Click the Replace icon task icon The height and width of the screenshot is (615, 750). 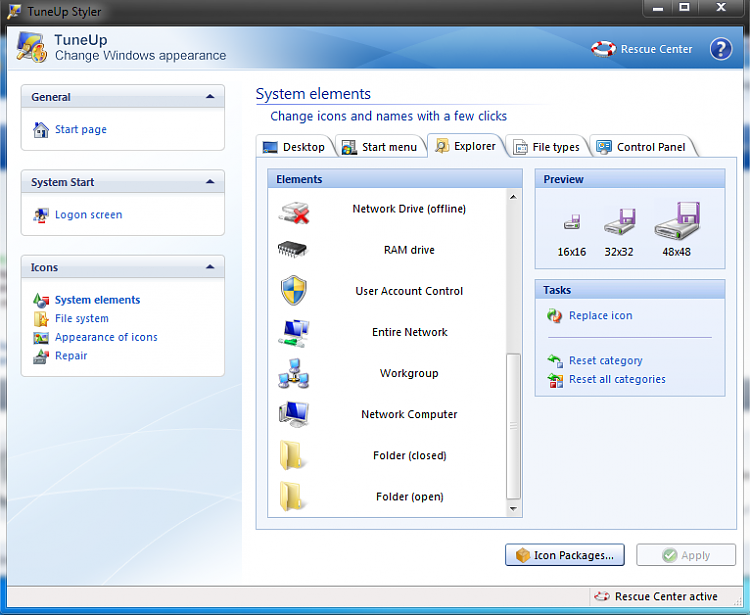point(554,316)
